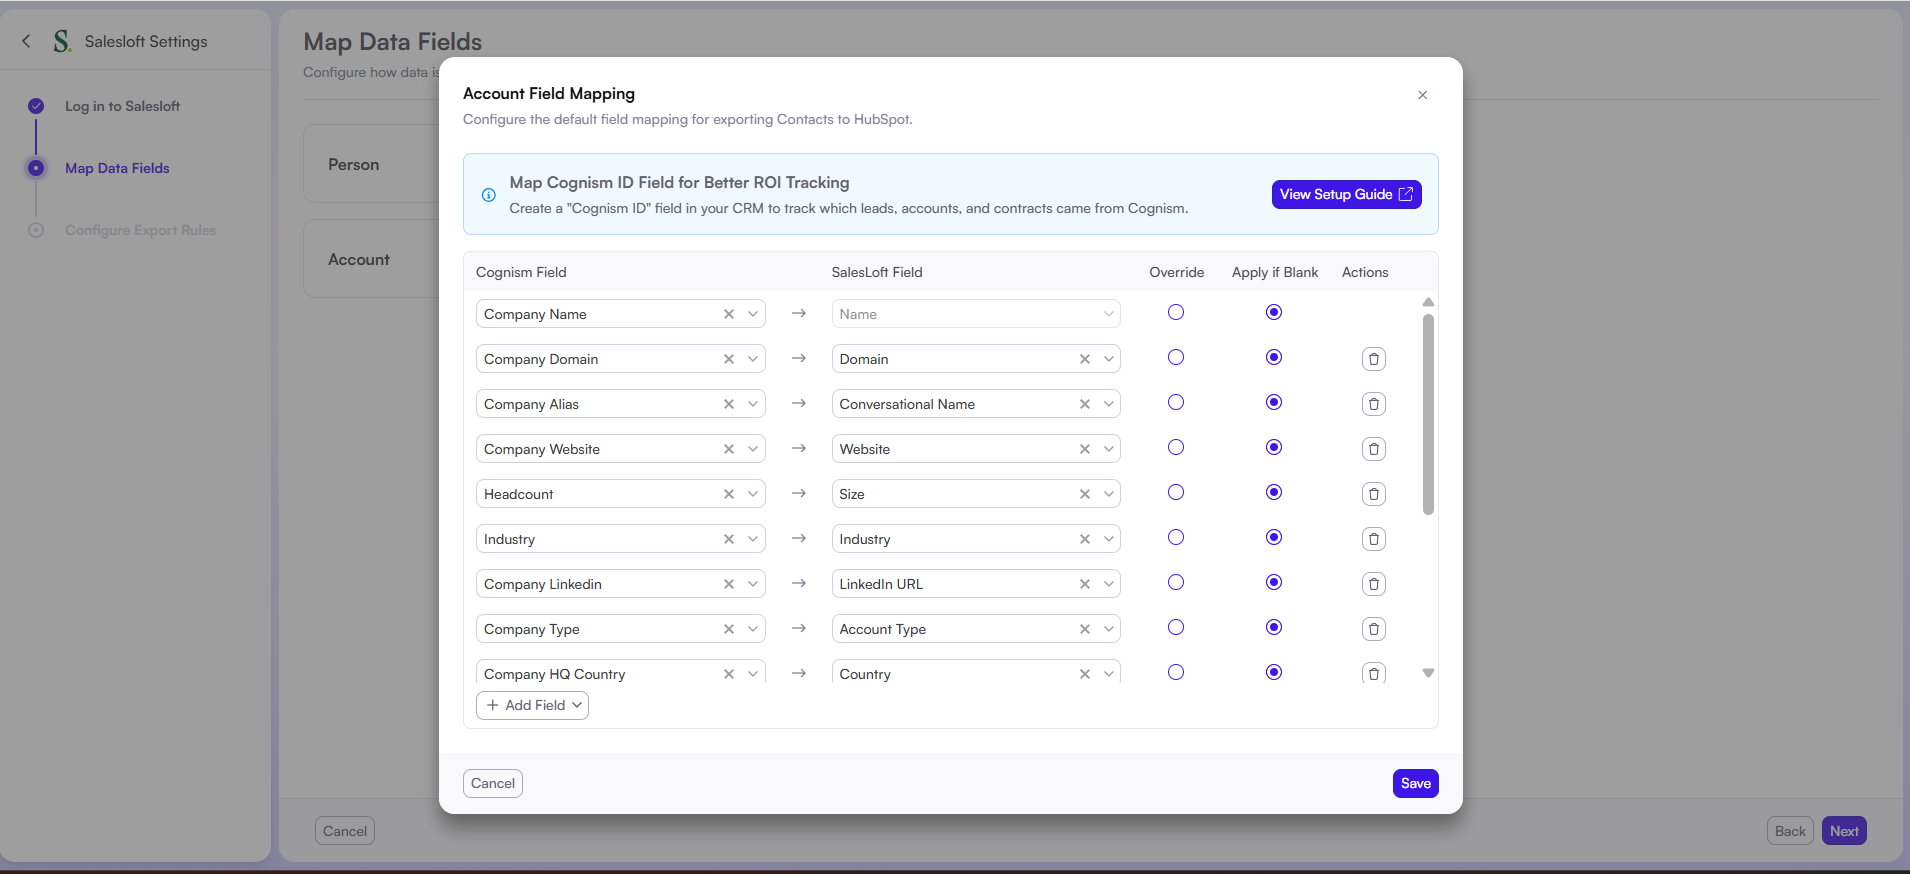This screenshot has height=874, width=1910.
Task: Clear the LinkedIn URL SalesLoft field
Action: pyautogui.click(x=1085, y=584)
